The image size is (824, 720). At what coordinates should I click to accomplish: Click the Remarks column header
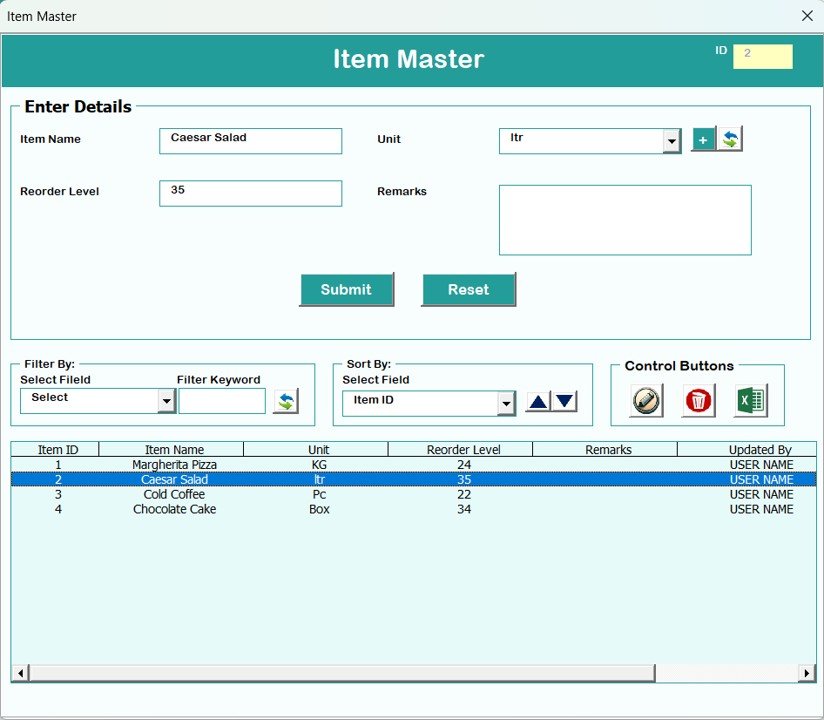click(605, 449)
